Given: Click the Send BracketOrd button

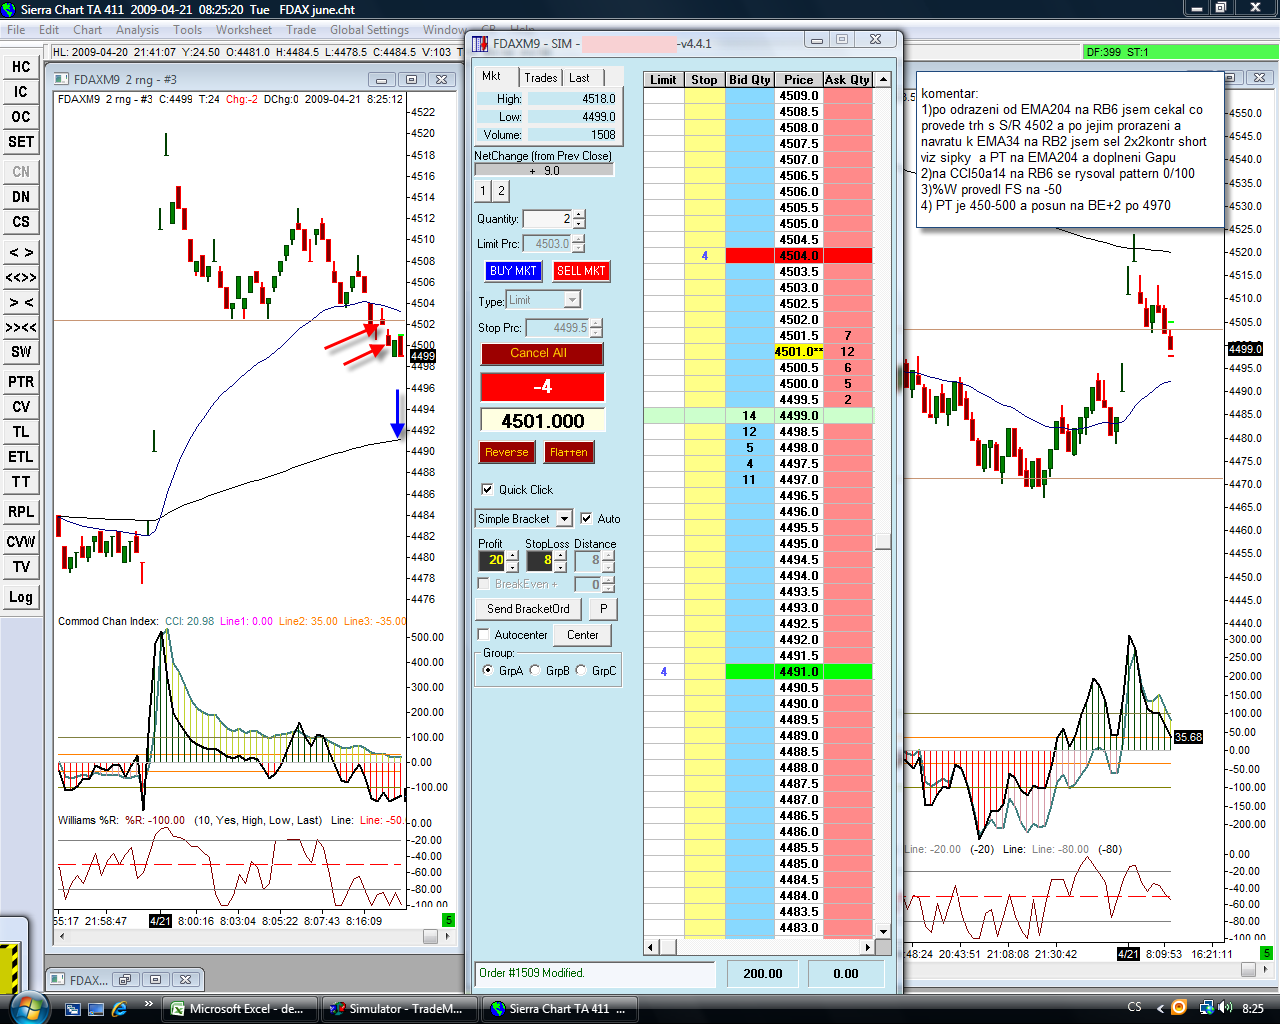Looking at the screenshot, I should point(528,609).
